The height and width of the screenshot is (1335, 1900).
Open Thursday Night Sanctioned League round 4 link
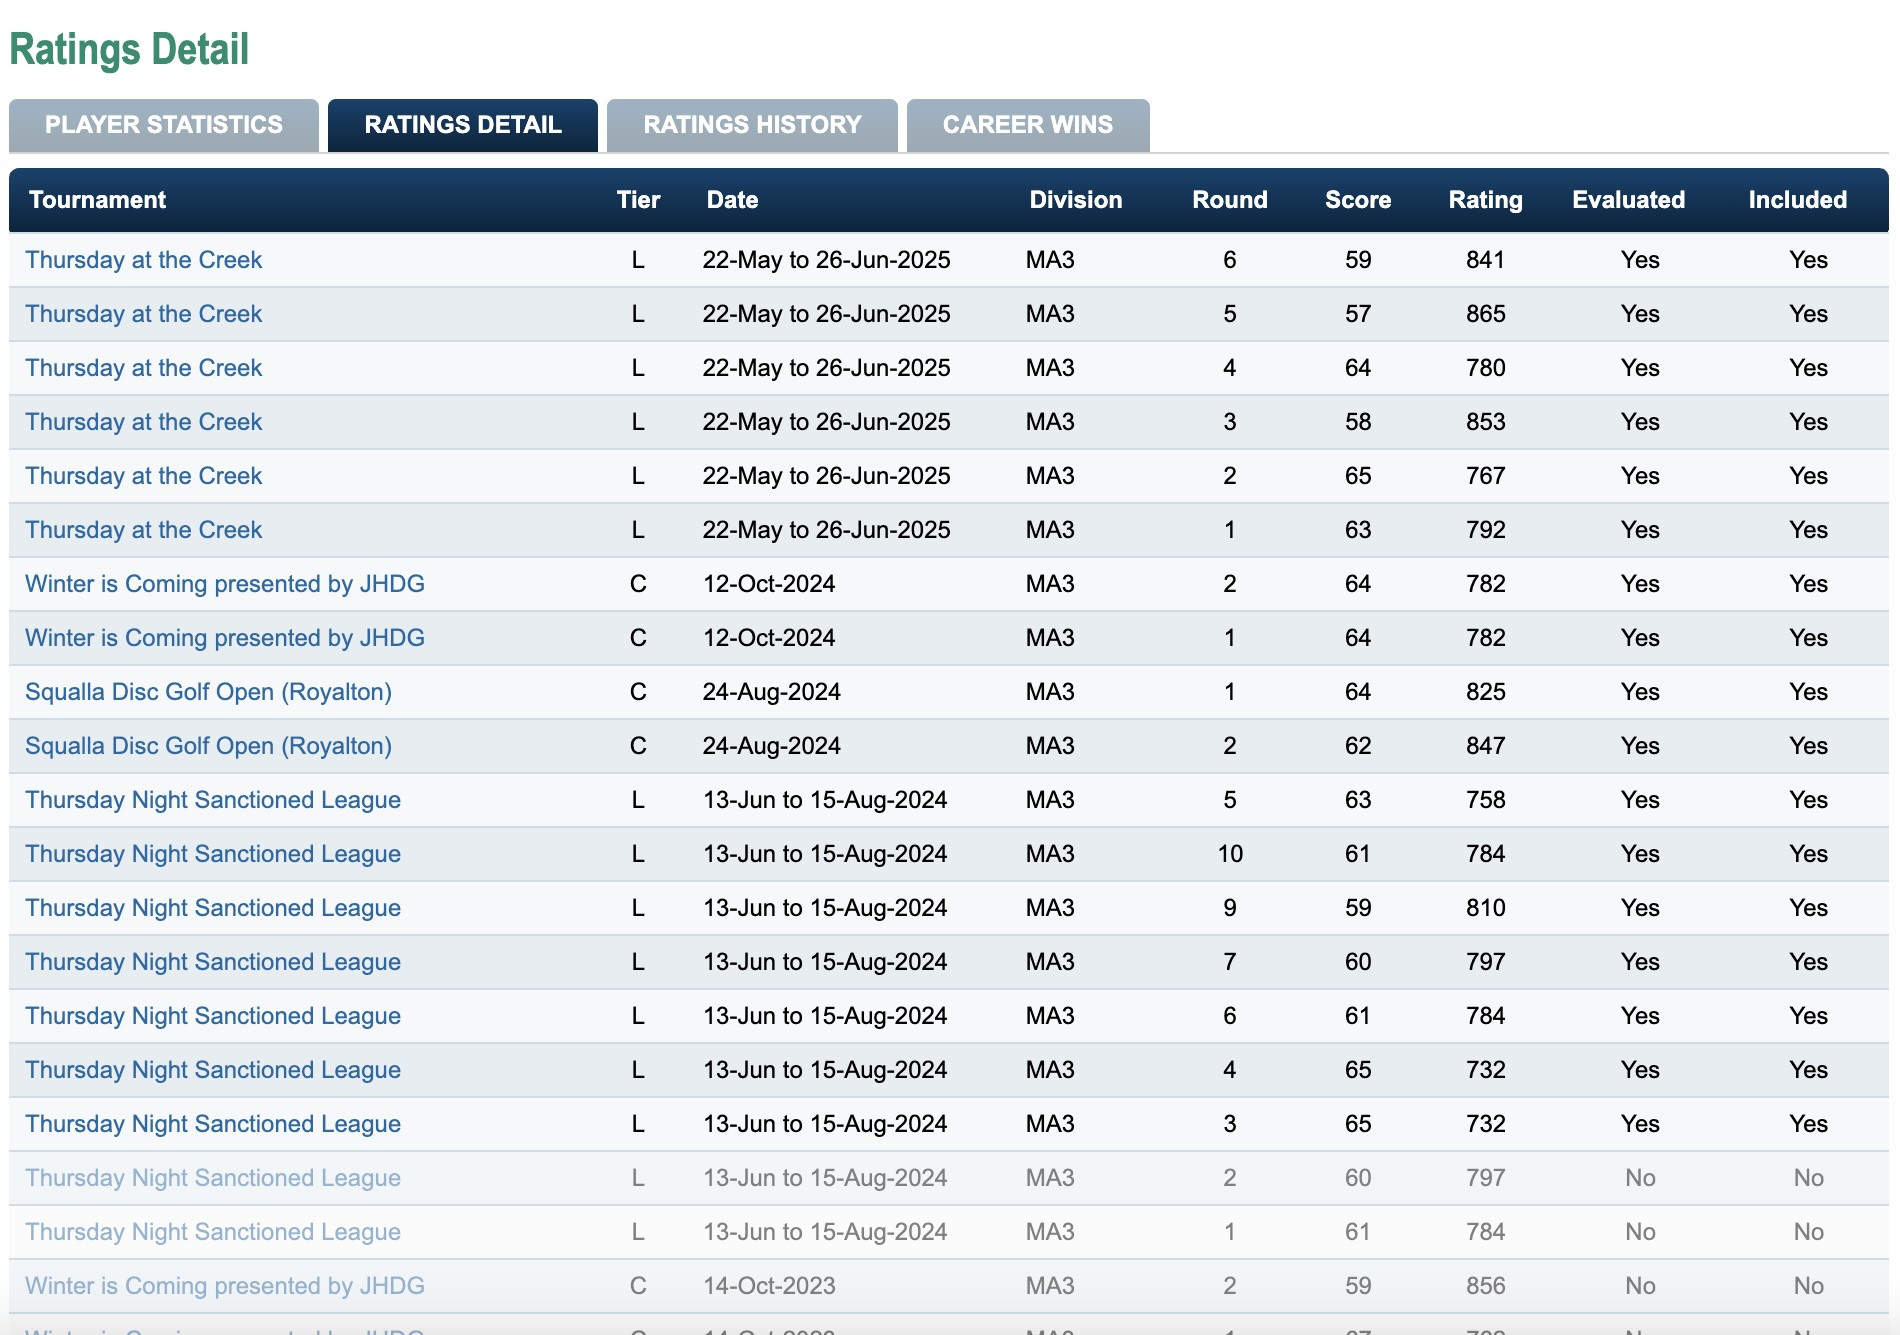pos(213,1070)
